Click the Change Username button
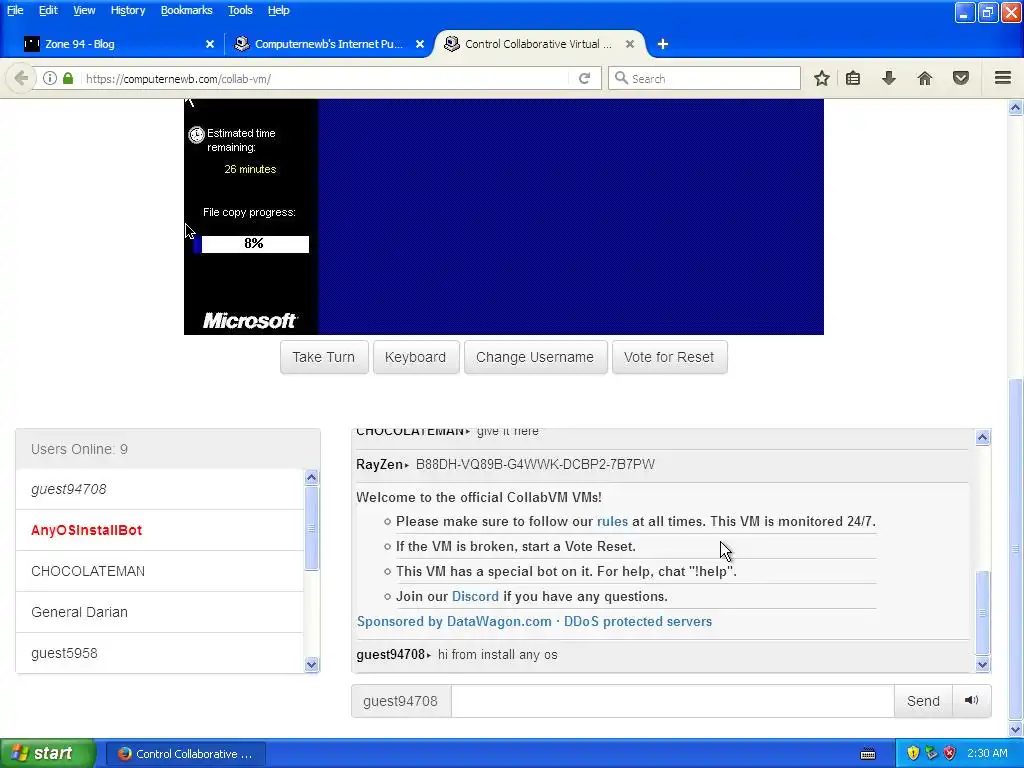1024x768 pixels. coord(535,357)
